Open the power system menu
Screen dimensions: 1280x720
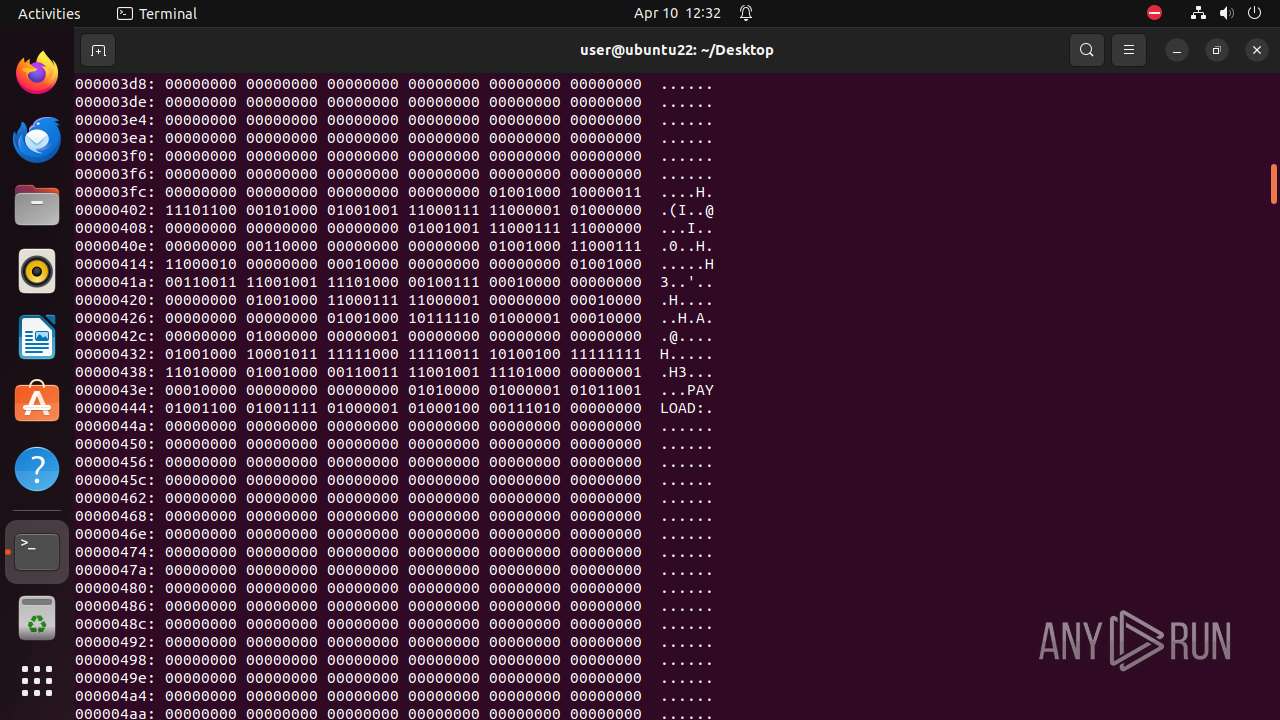pyautogui.click(x=1255, y=13)
